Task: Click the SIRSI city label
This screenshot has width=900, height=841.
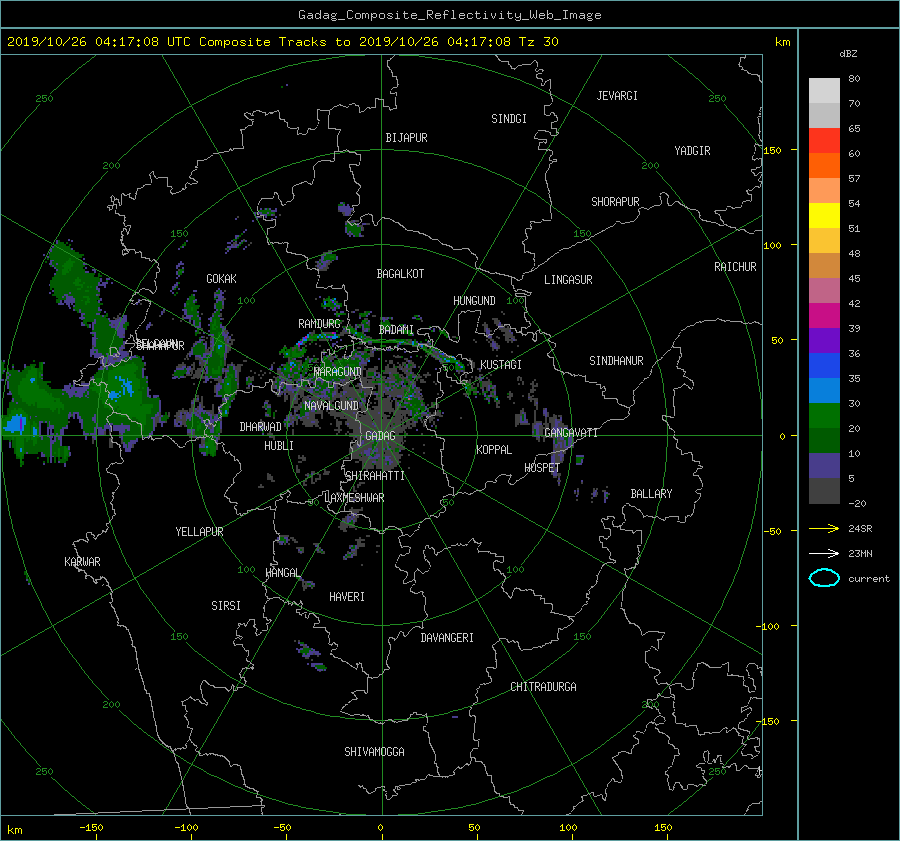Action: (x=226, y=606)
